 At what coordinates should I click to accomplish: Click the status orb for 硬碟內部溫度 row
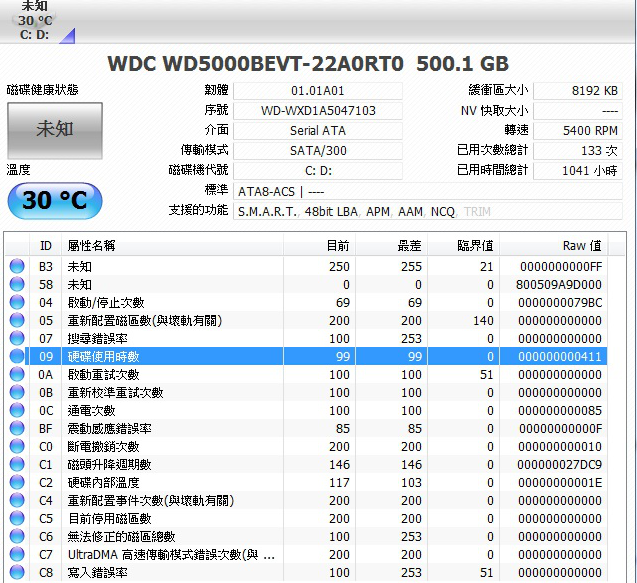(x=17, y=482)
